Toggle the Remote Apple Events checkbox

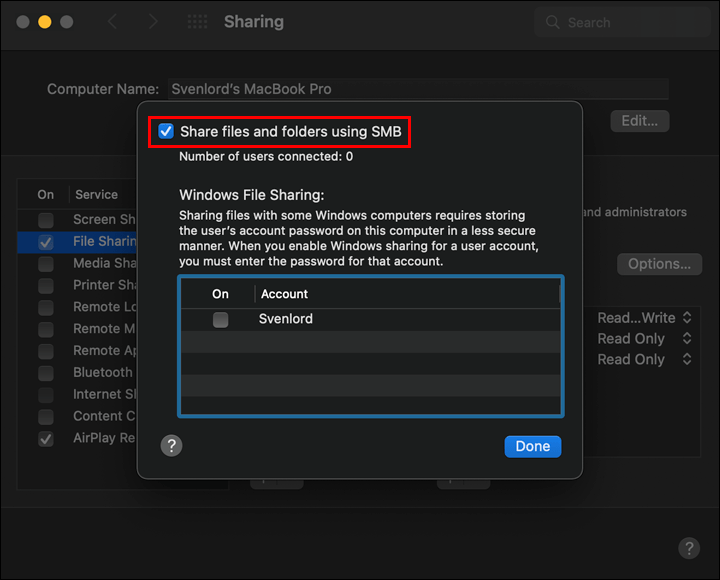[x=46, y=351]
